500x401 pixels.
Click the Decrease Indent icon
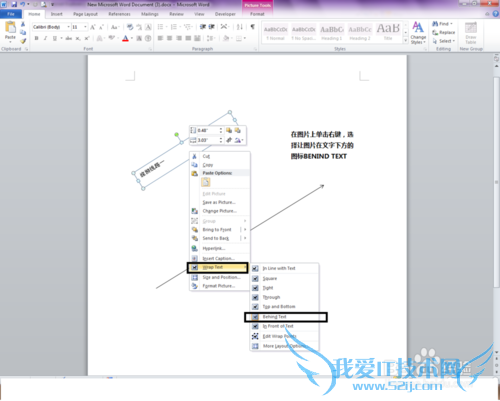pos(203,27)
